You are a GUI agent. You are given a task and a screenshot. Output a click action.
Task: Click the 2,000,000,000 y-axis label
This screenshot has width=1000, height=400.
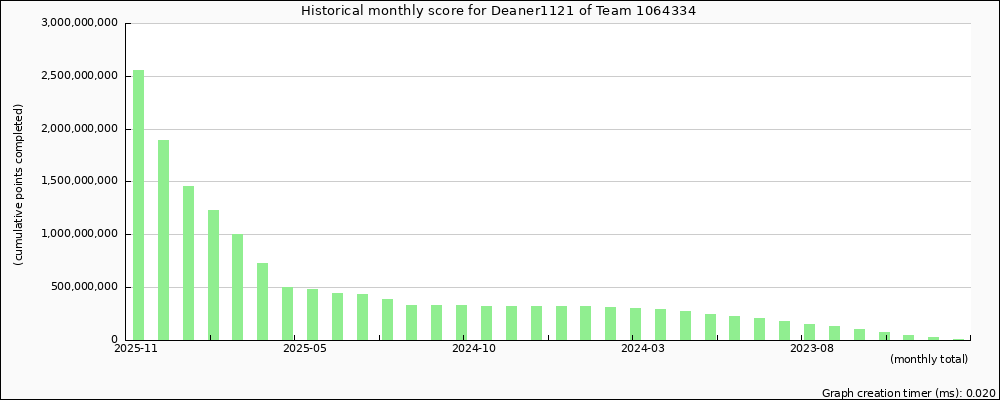click(80, 129)
